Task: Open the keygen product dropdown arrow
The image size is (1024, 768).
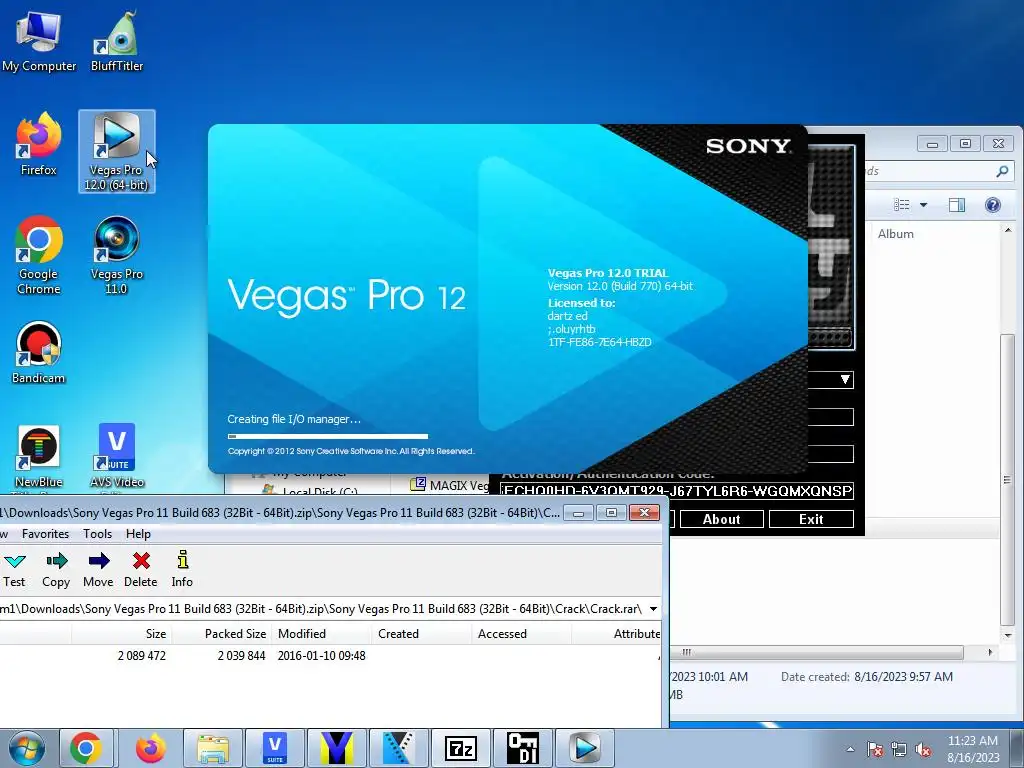Action: coord(845,379)
